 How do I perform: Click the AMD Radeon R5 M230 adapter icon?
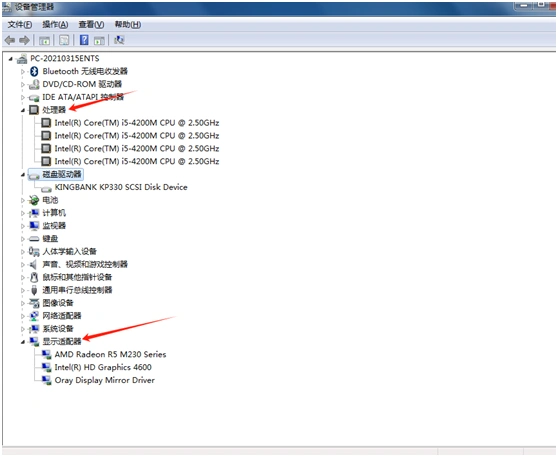coord(46,354)
